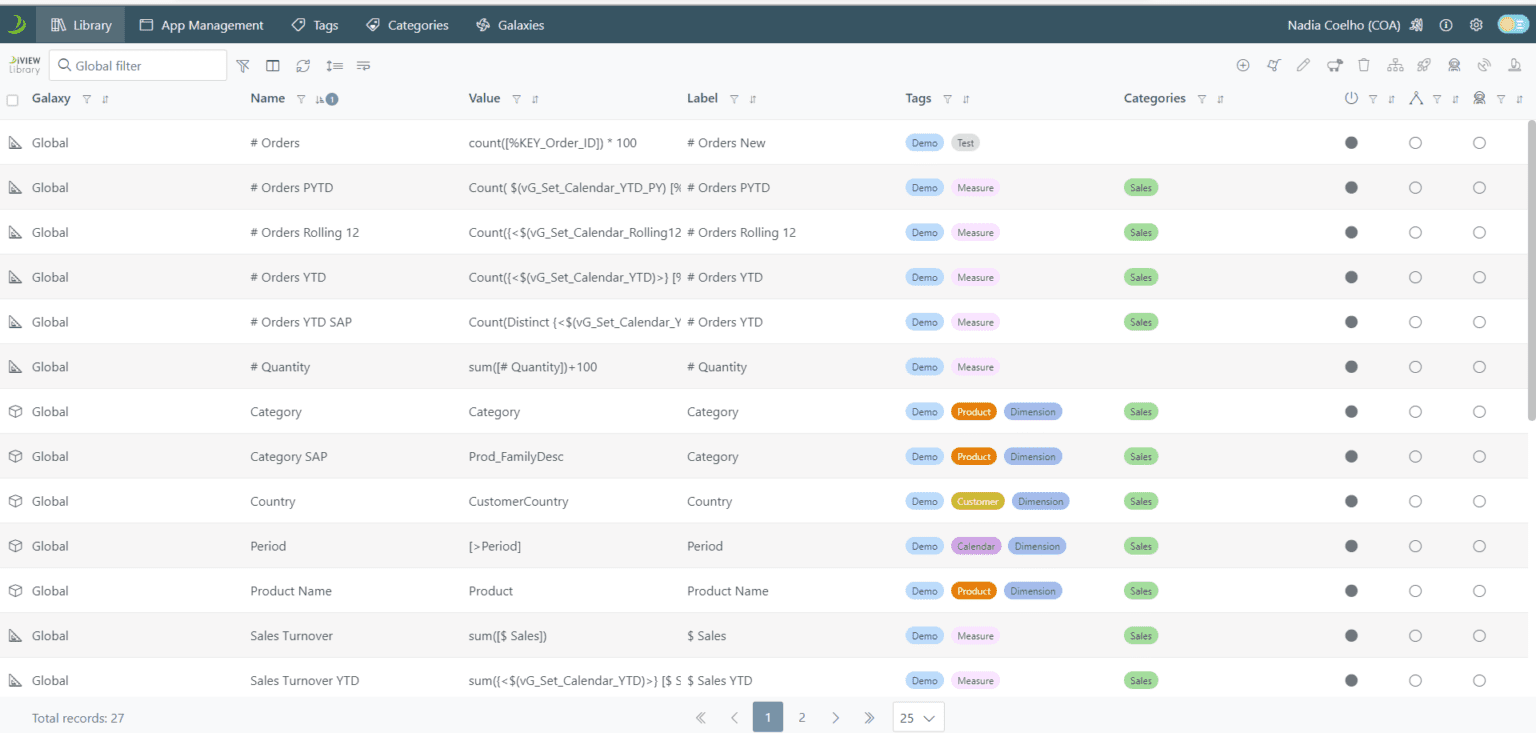Toggle the theme switch in top right
This screenshot has width=1536, height=733.
click(x=1511, y=25)
